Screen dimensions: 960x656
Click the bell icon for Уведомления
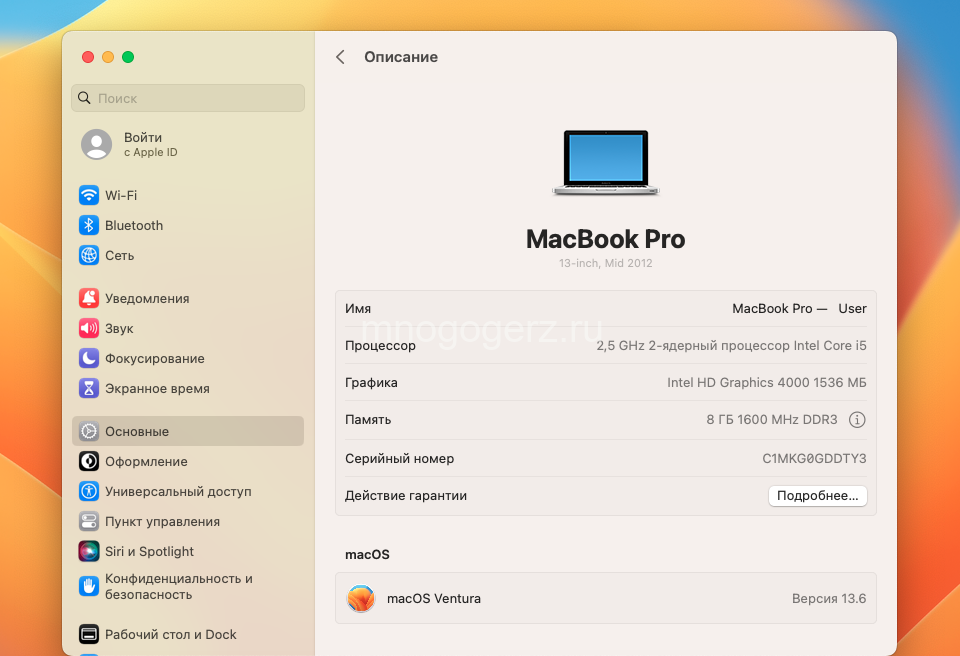point(89,298)
